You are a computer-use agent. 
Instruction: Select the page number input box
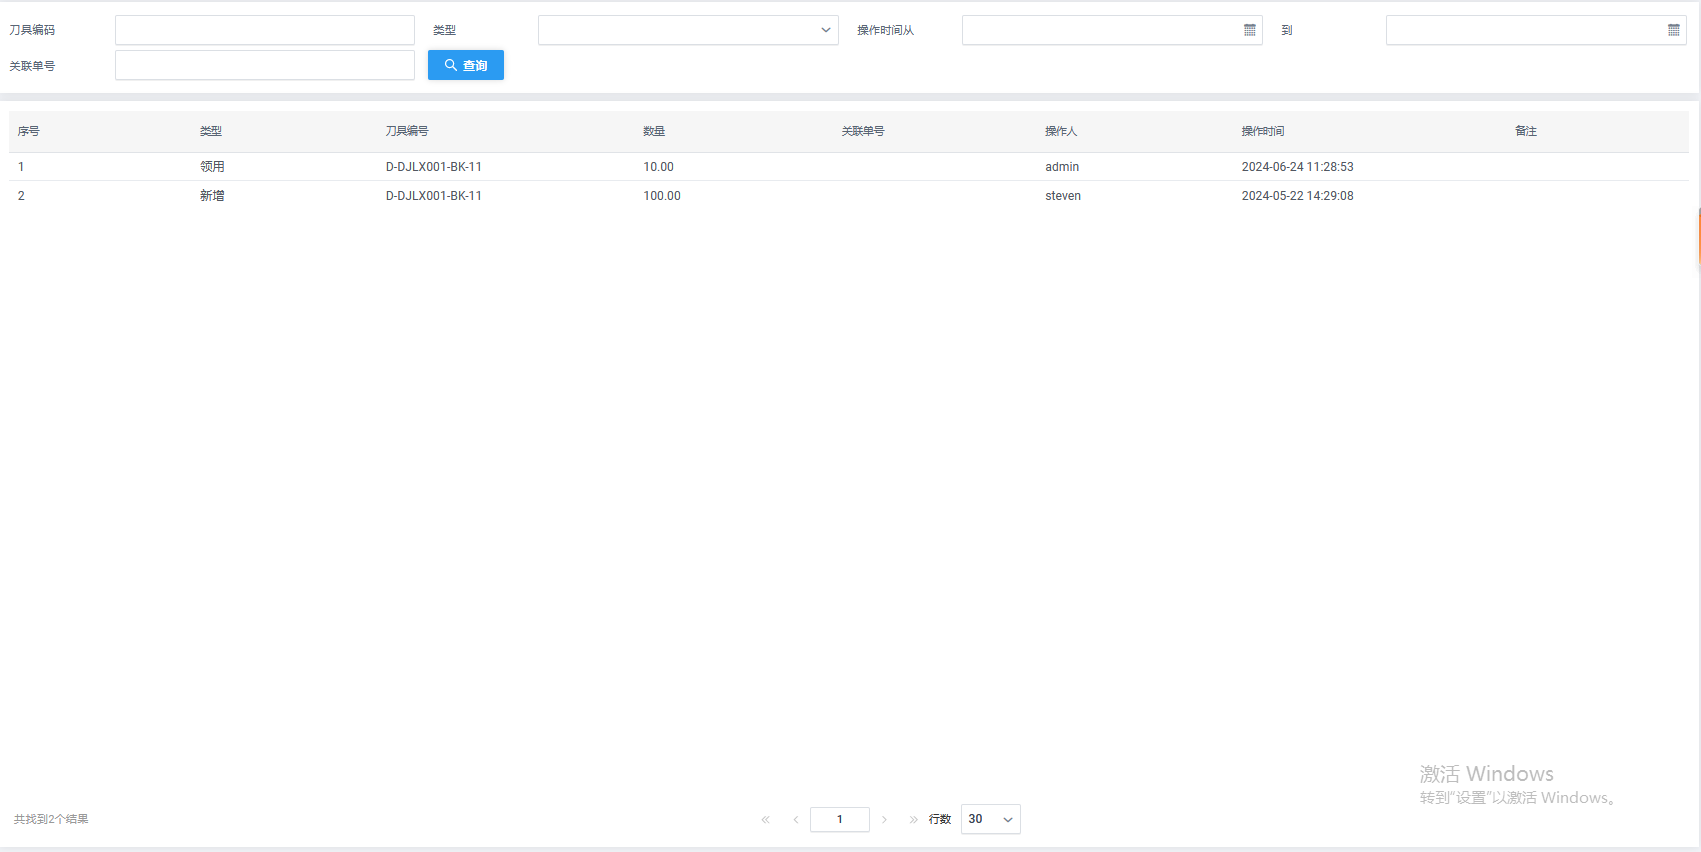839,820
